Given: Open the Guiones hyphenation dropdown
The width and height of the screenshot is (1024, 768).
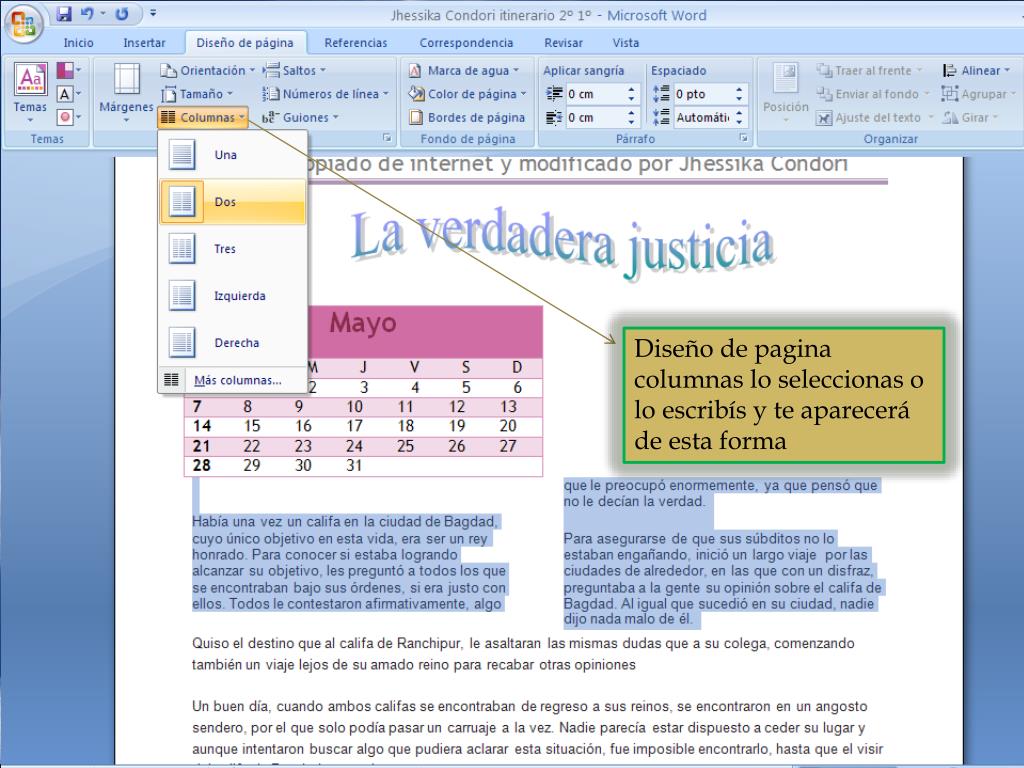Looking at the screenshot, I should click(x=300, y=118).
